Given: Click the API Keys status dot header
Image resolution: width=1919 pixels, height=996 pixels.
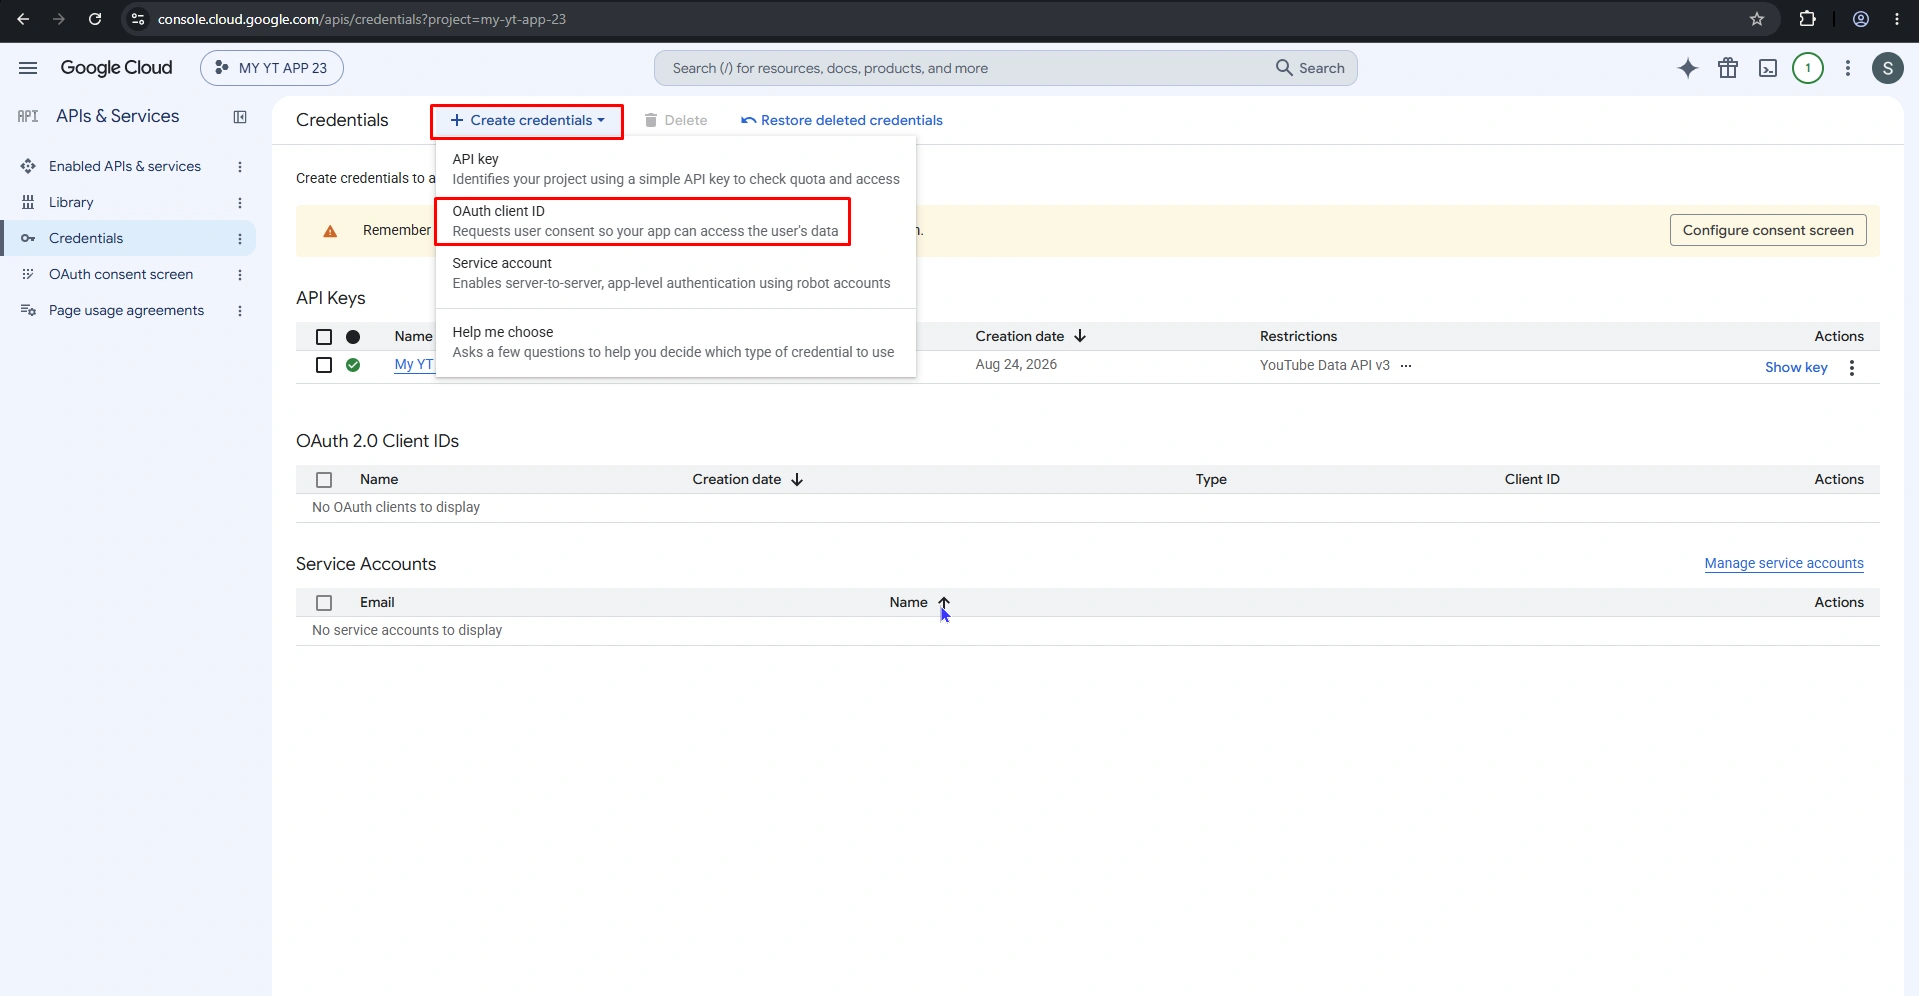Looking at the screenshot, I should point(353,337).
